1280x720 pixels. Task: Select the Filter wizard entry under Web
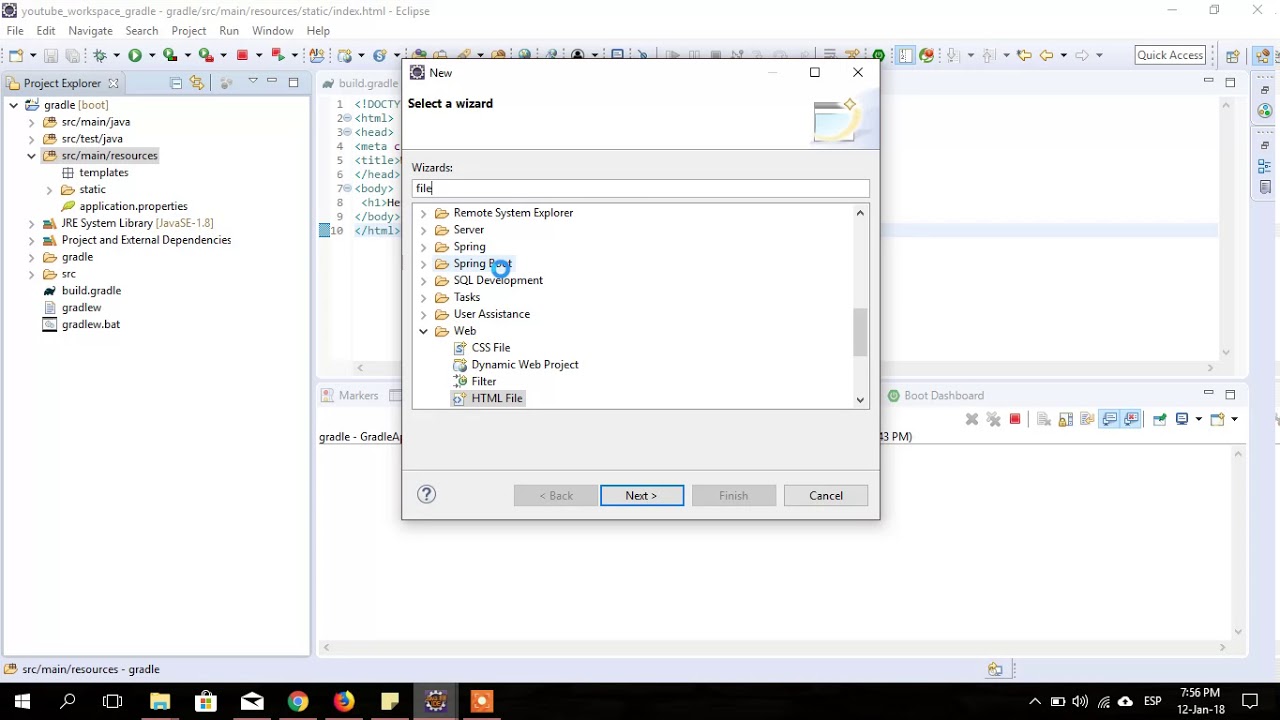pos(475,382)
